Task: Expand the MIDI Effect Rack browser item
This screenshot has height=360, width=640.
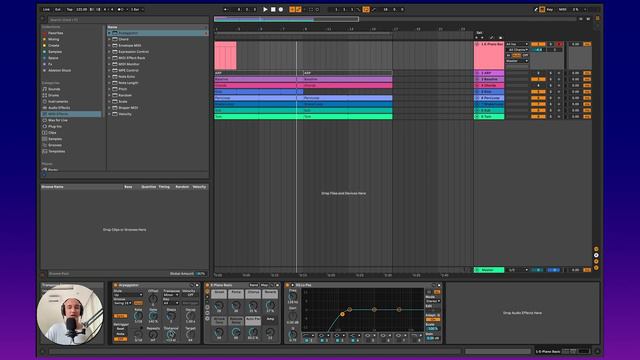Action: [109, 58]
